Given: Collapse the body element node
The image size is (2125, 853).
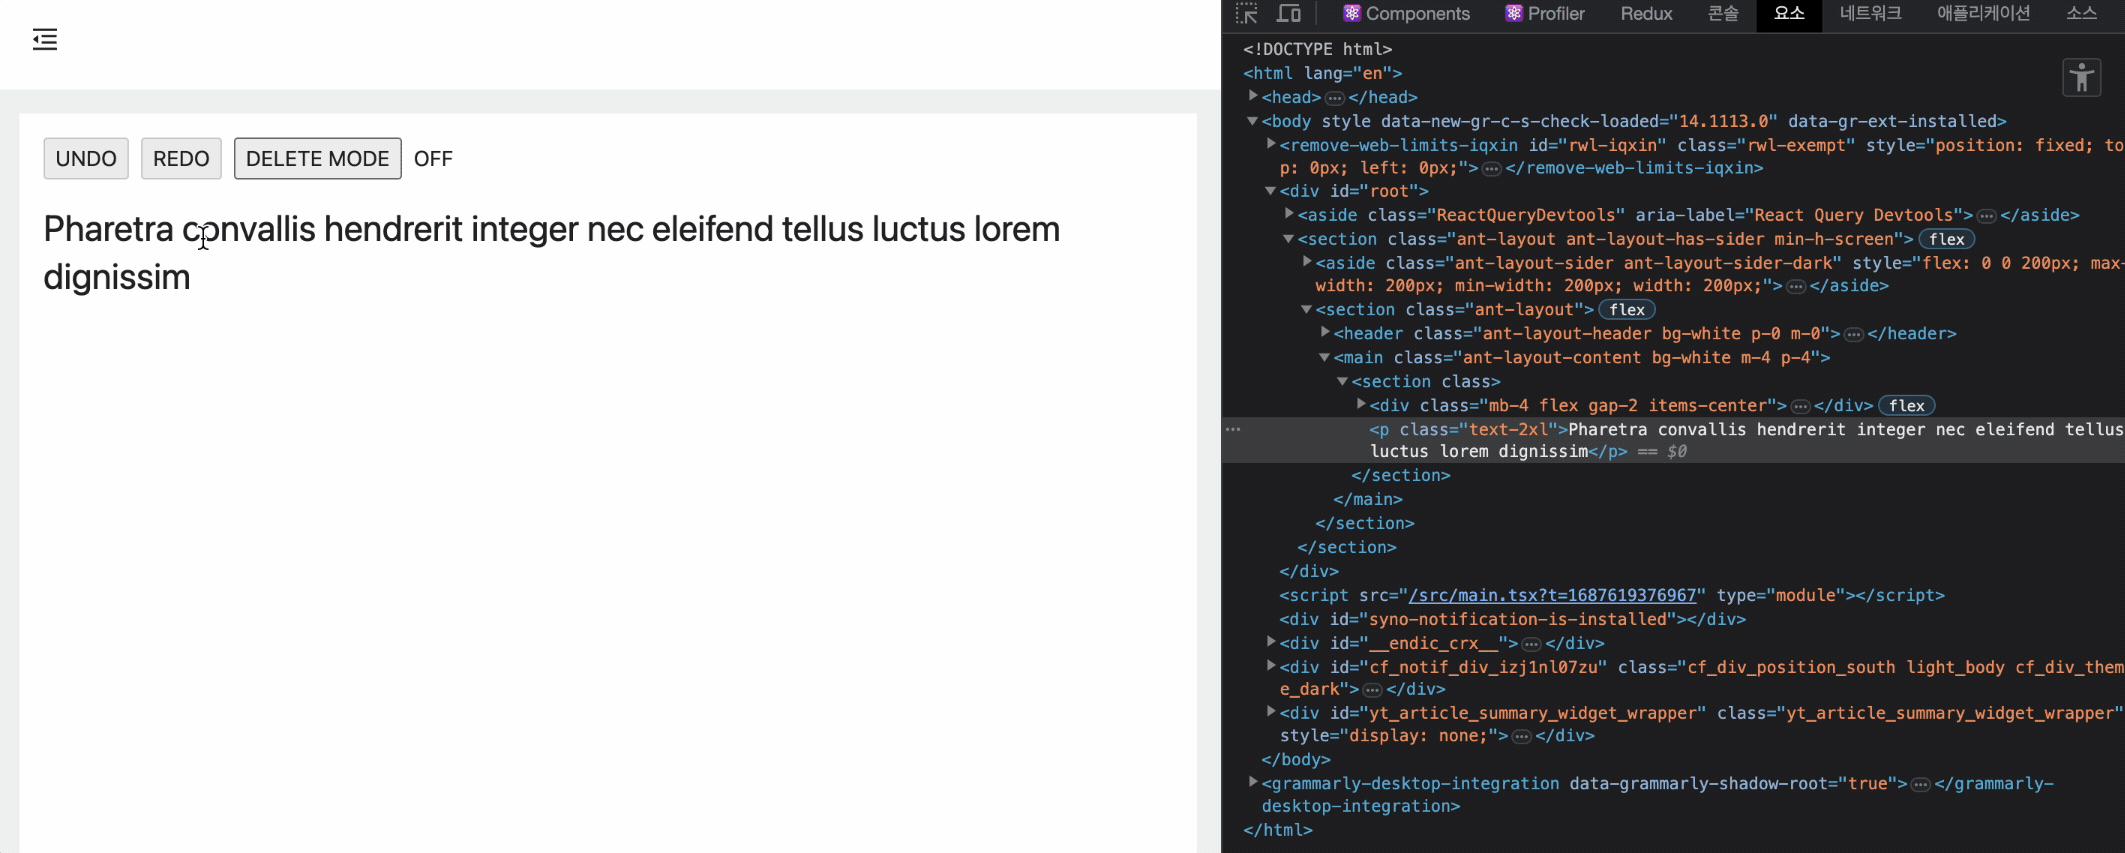Looking at the screenshot, I should (1252, 121).
